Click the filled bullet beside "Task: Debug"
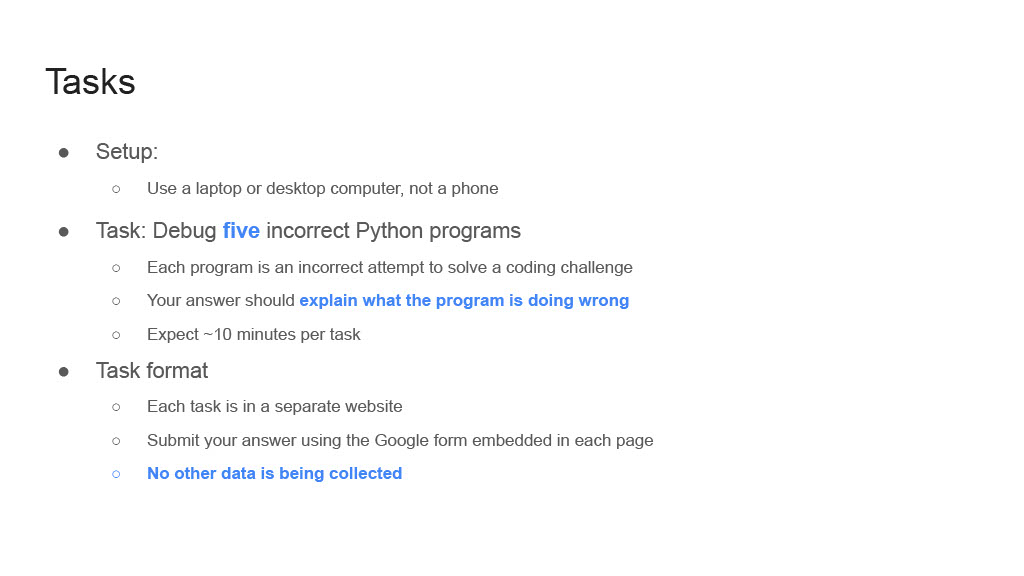Image resolution: width=1024 pixels, height=576 pixels. (x=64, y=231)
